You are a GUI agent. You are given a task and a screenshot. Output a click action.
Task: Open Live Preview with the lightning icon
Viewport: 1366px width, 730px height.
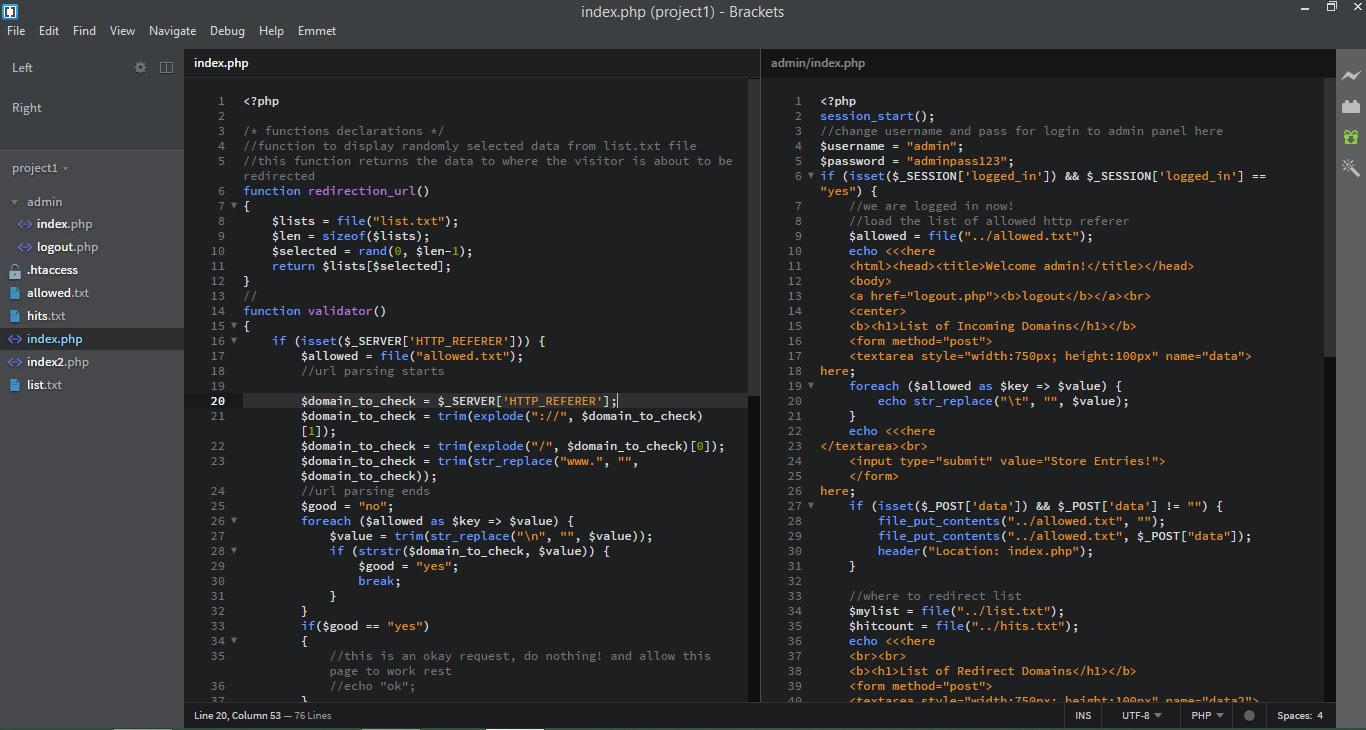click(1351, 75)
